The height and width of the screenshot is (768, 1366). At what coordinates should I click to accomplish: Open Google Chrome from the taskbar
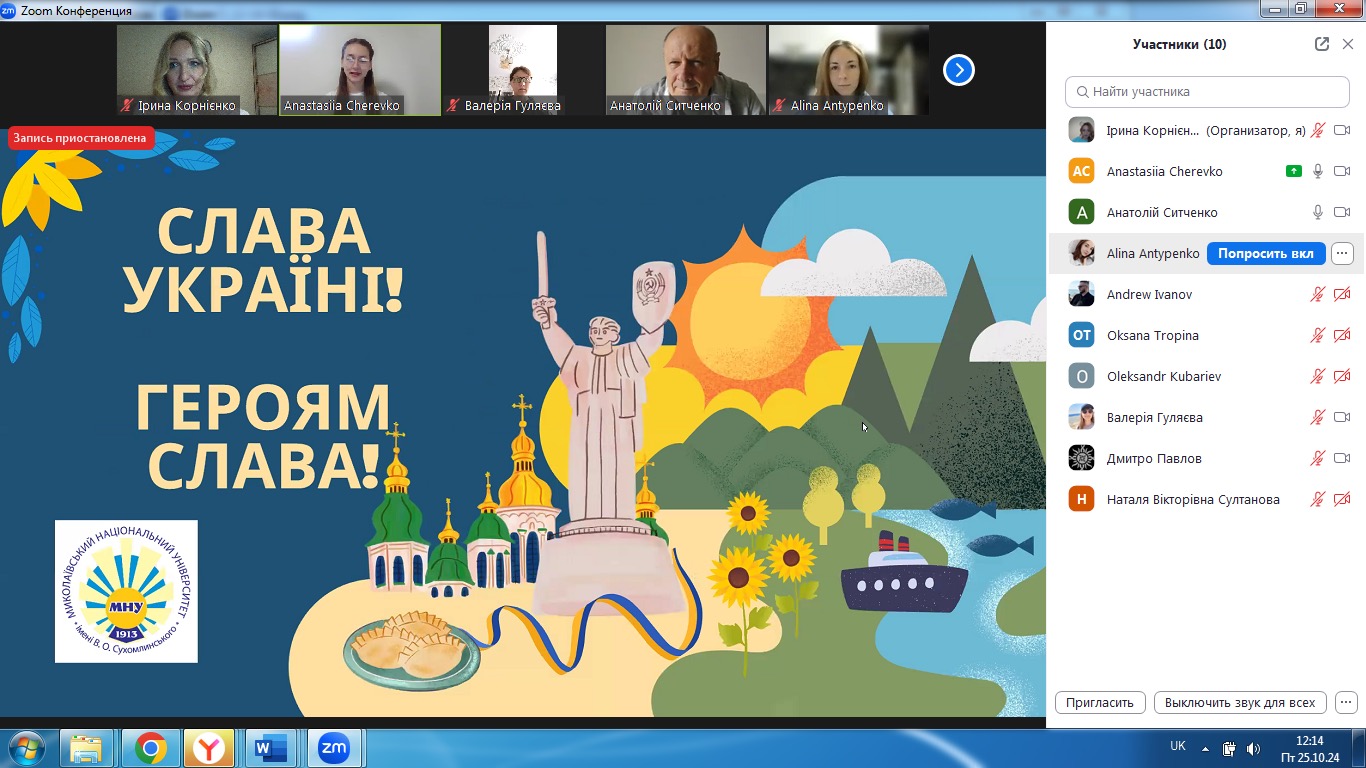pos(151,748)
